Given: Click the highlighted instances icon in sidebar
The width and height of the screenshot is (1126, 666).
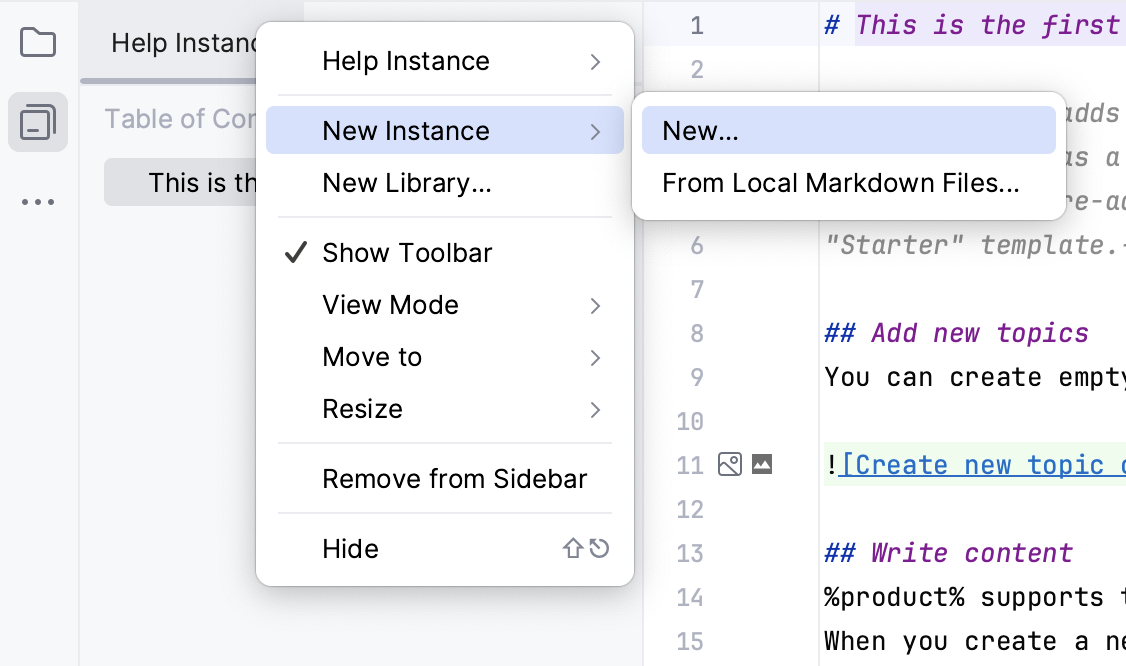Looking at the screenshot, I should (37, 121).
